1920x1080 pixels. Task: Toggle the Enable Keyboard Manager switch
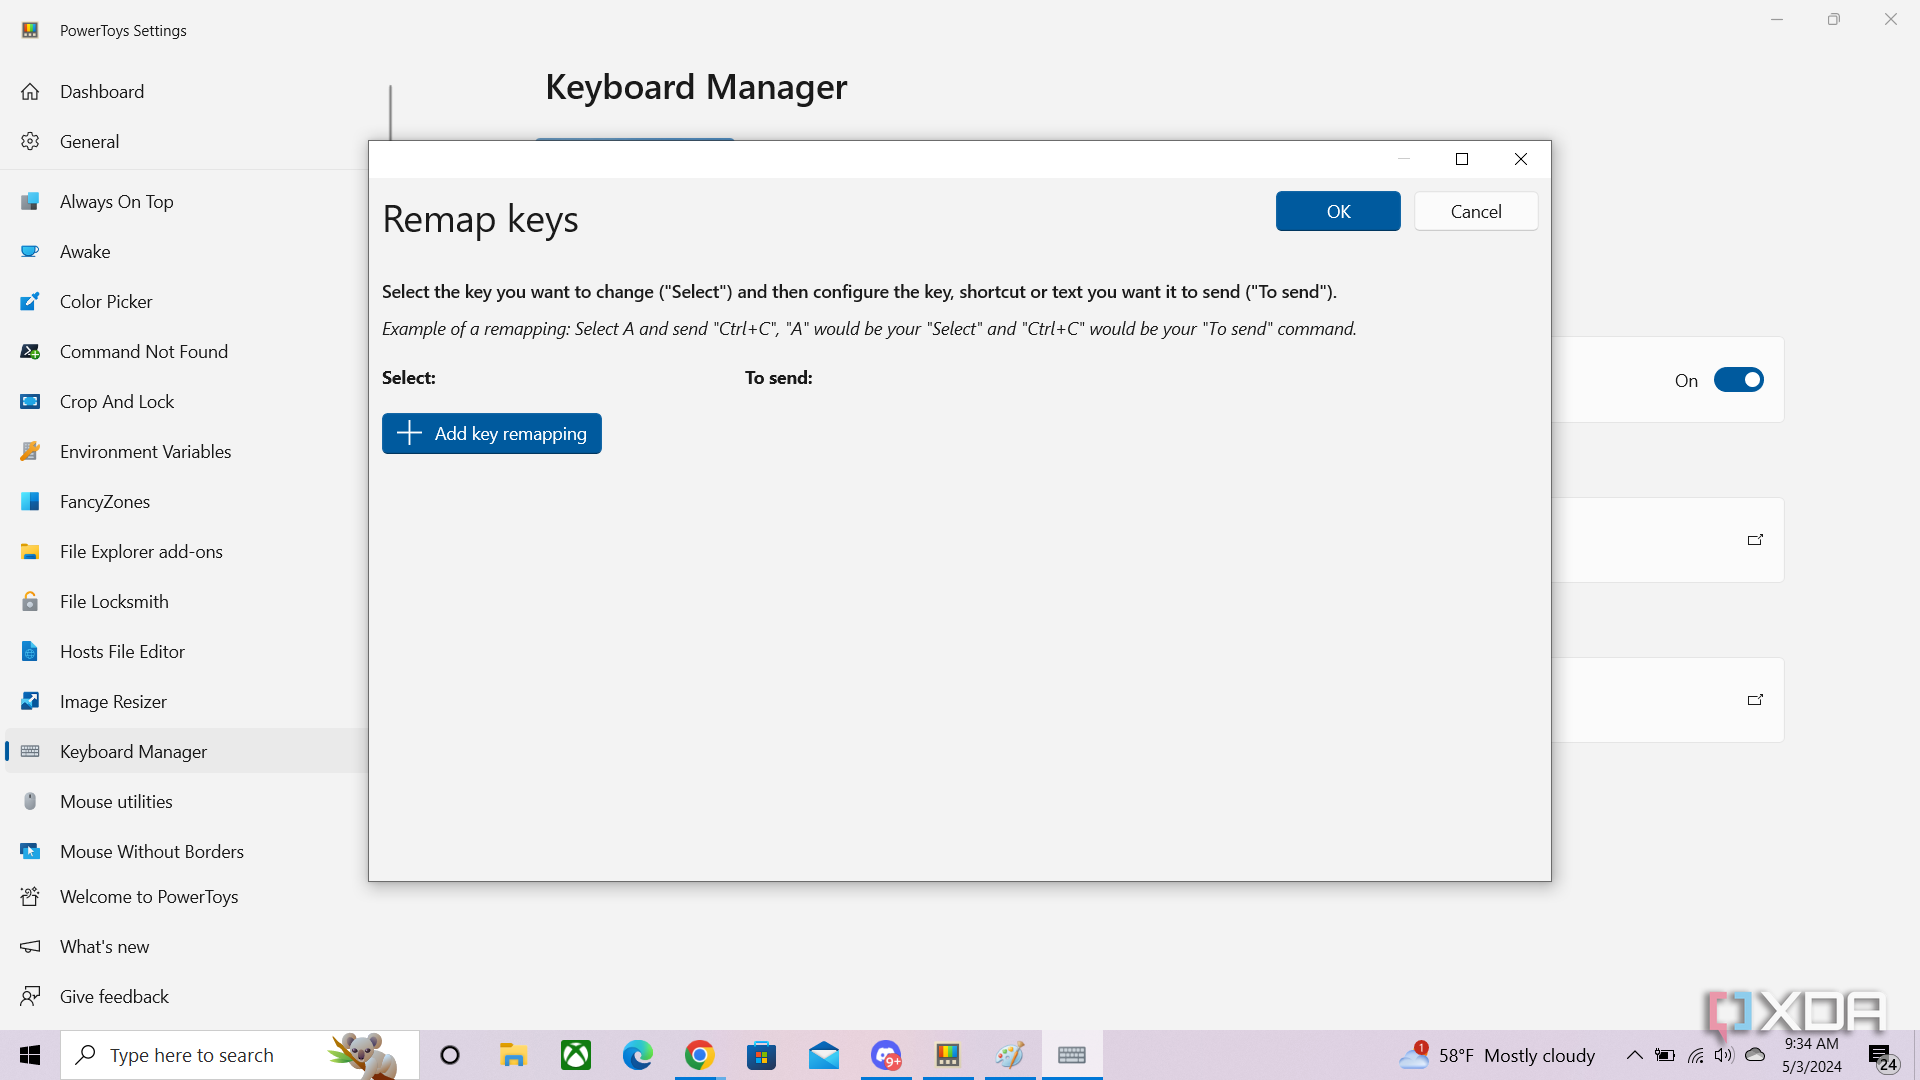1738,380
